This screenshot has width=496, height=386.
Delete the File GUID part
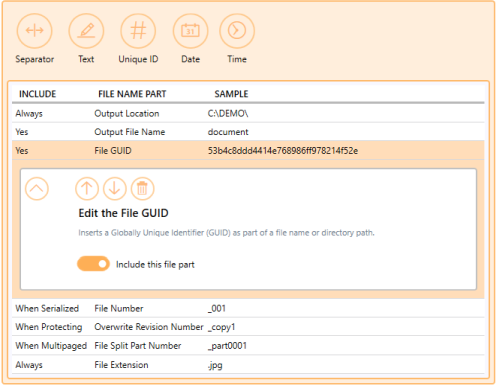(142, 189)
